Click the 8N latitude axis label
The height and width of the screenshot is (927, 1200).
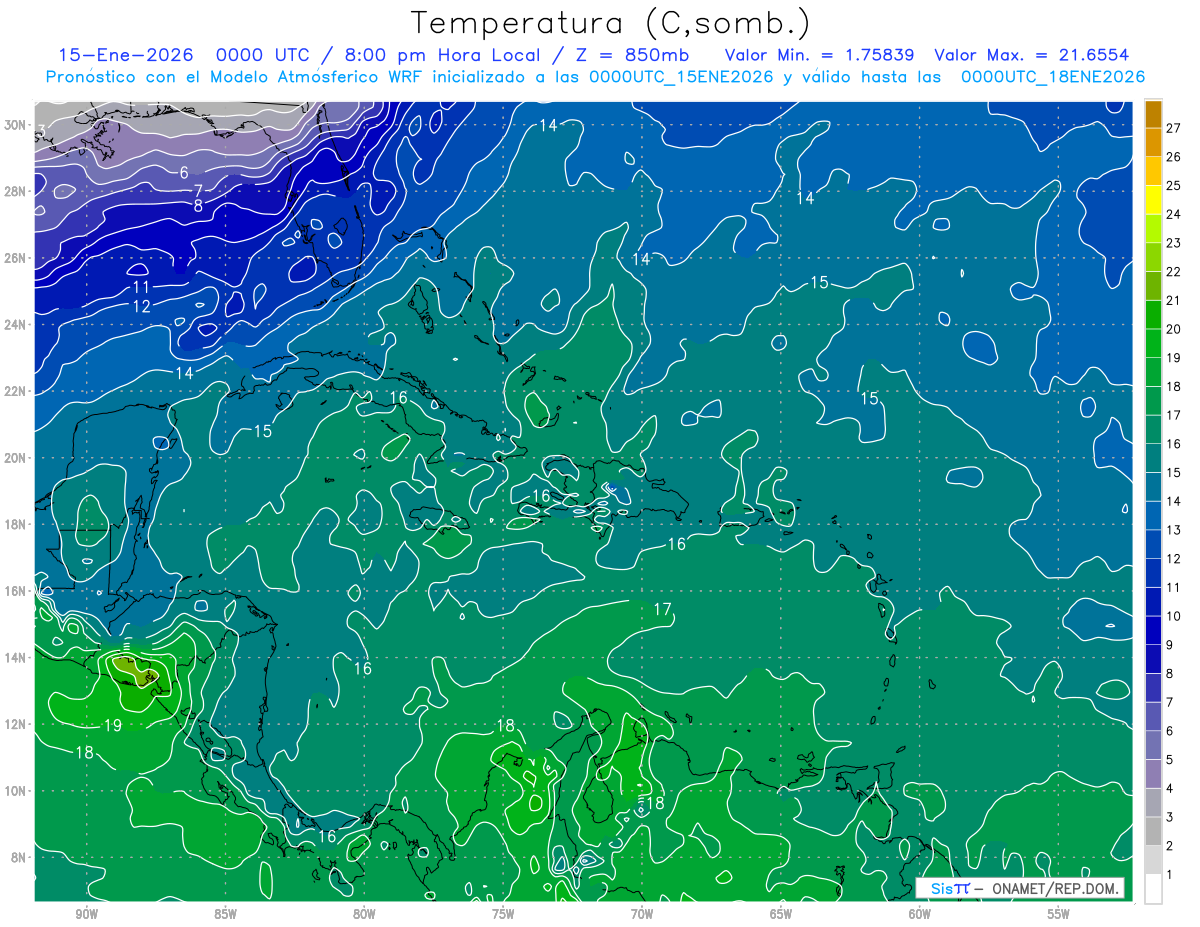18,857
